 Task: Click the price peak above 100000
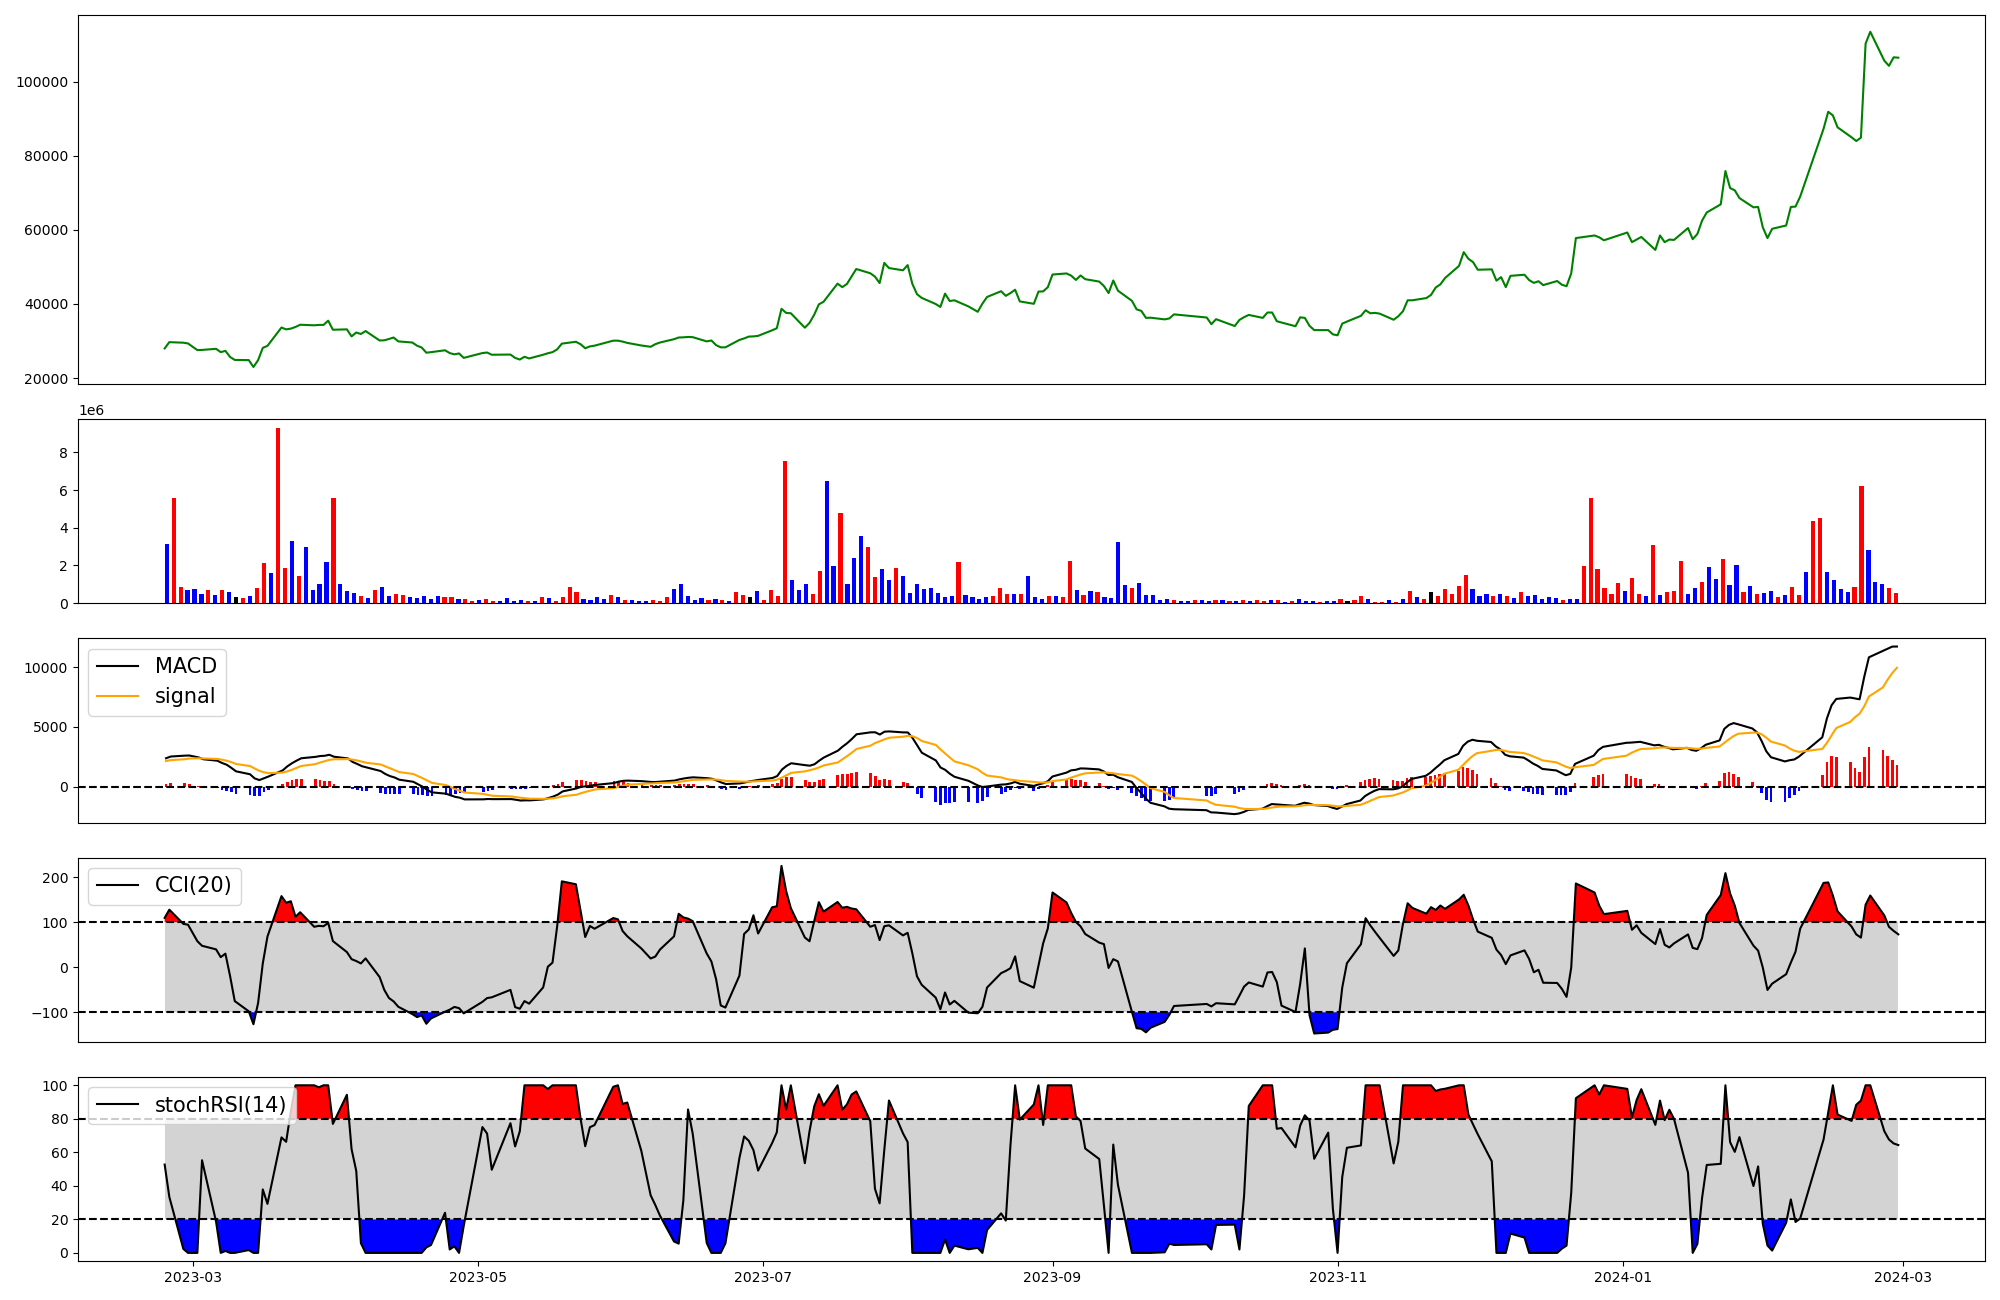click(1870, 32)
